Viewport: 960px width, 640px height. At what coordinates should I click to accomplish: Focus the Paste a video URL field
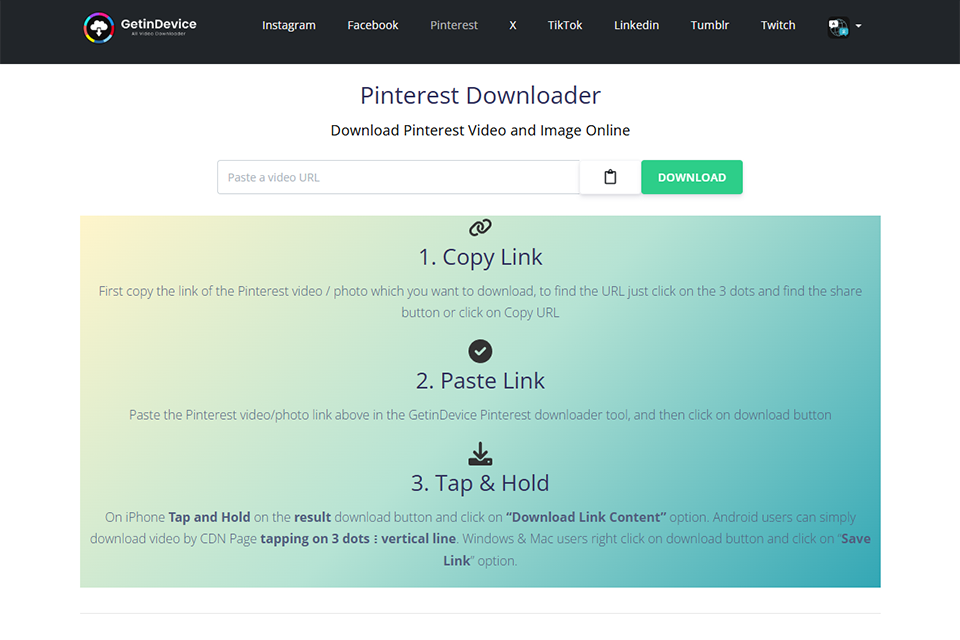398,177
